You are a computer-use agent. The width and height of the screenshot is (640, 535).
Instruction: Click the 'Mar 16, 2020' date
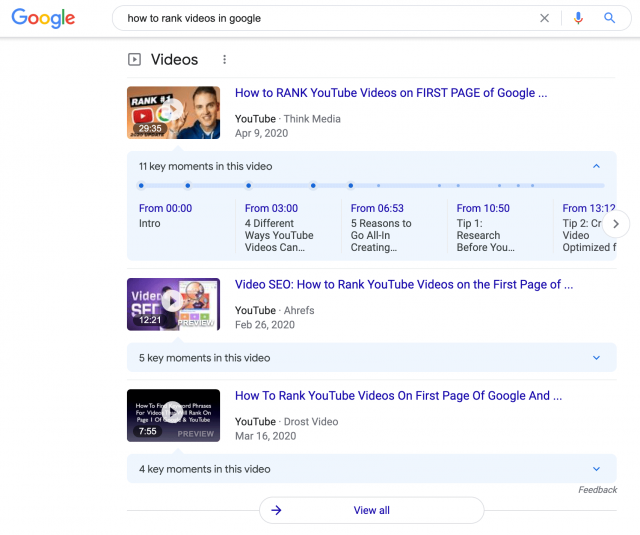click(x=266, y=436)
